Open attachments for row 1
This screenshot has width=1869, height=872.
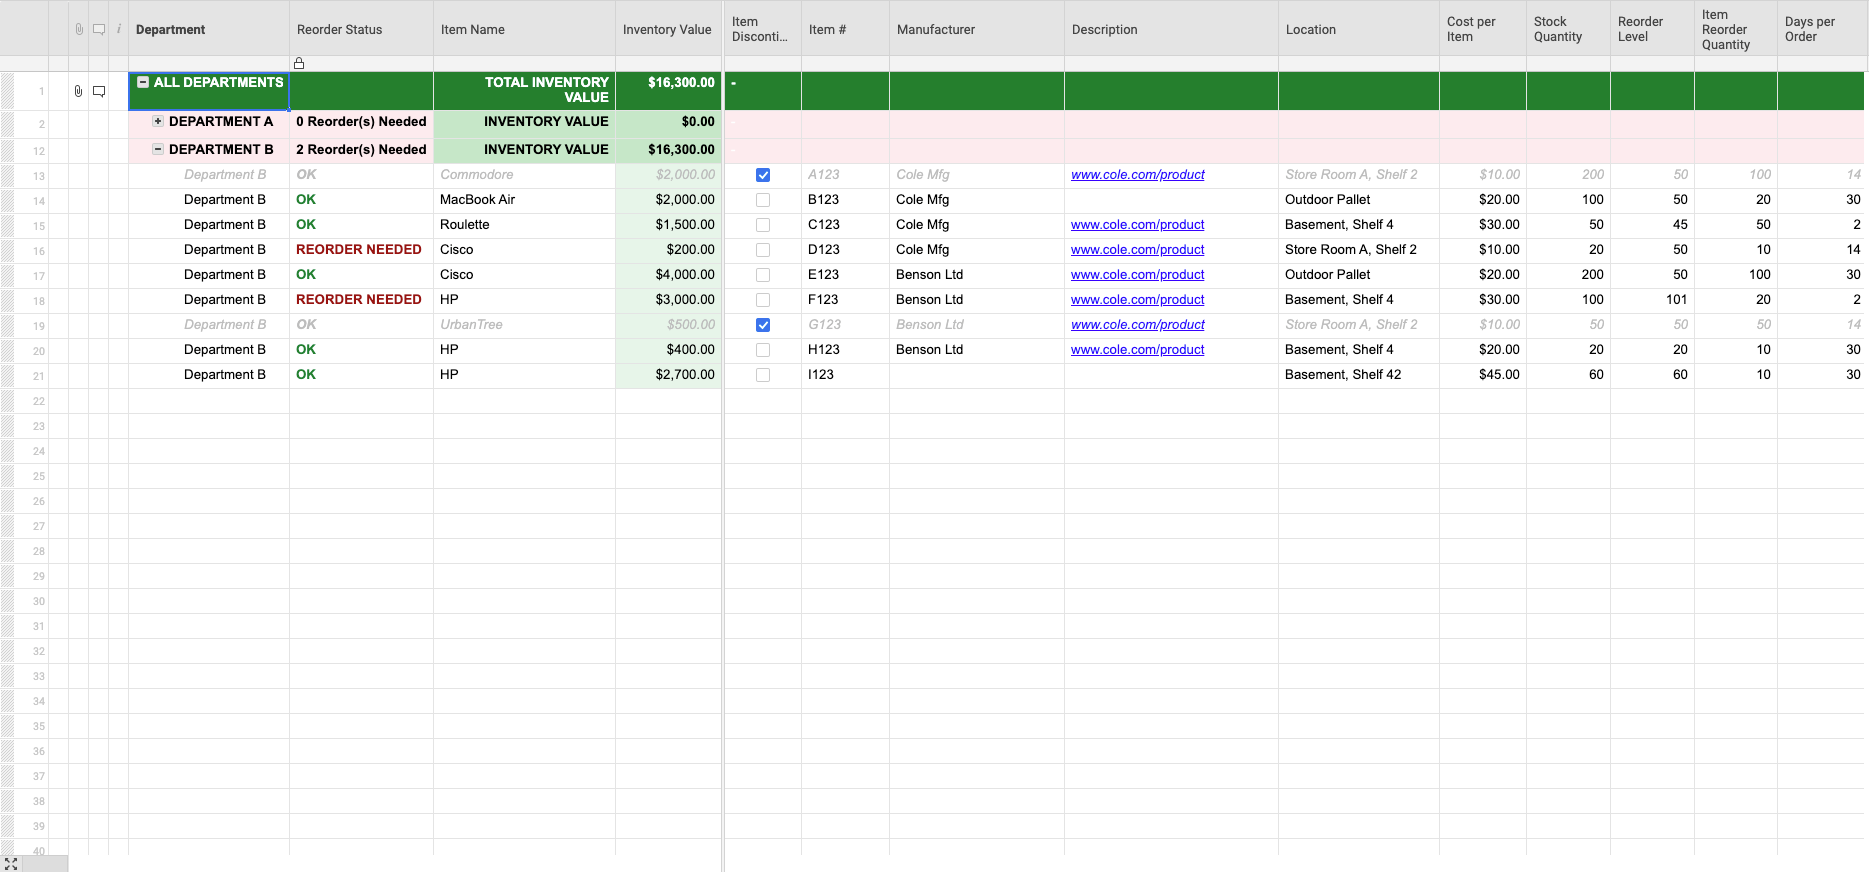[x=78, y=91]
